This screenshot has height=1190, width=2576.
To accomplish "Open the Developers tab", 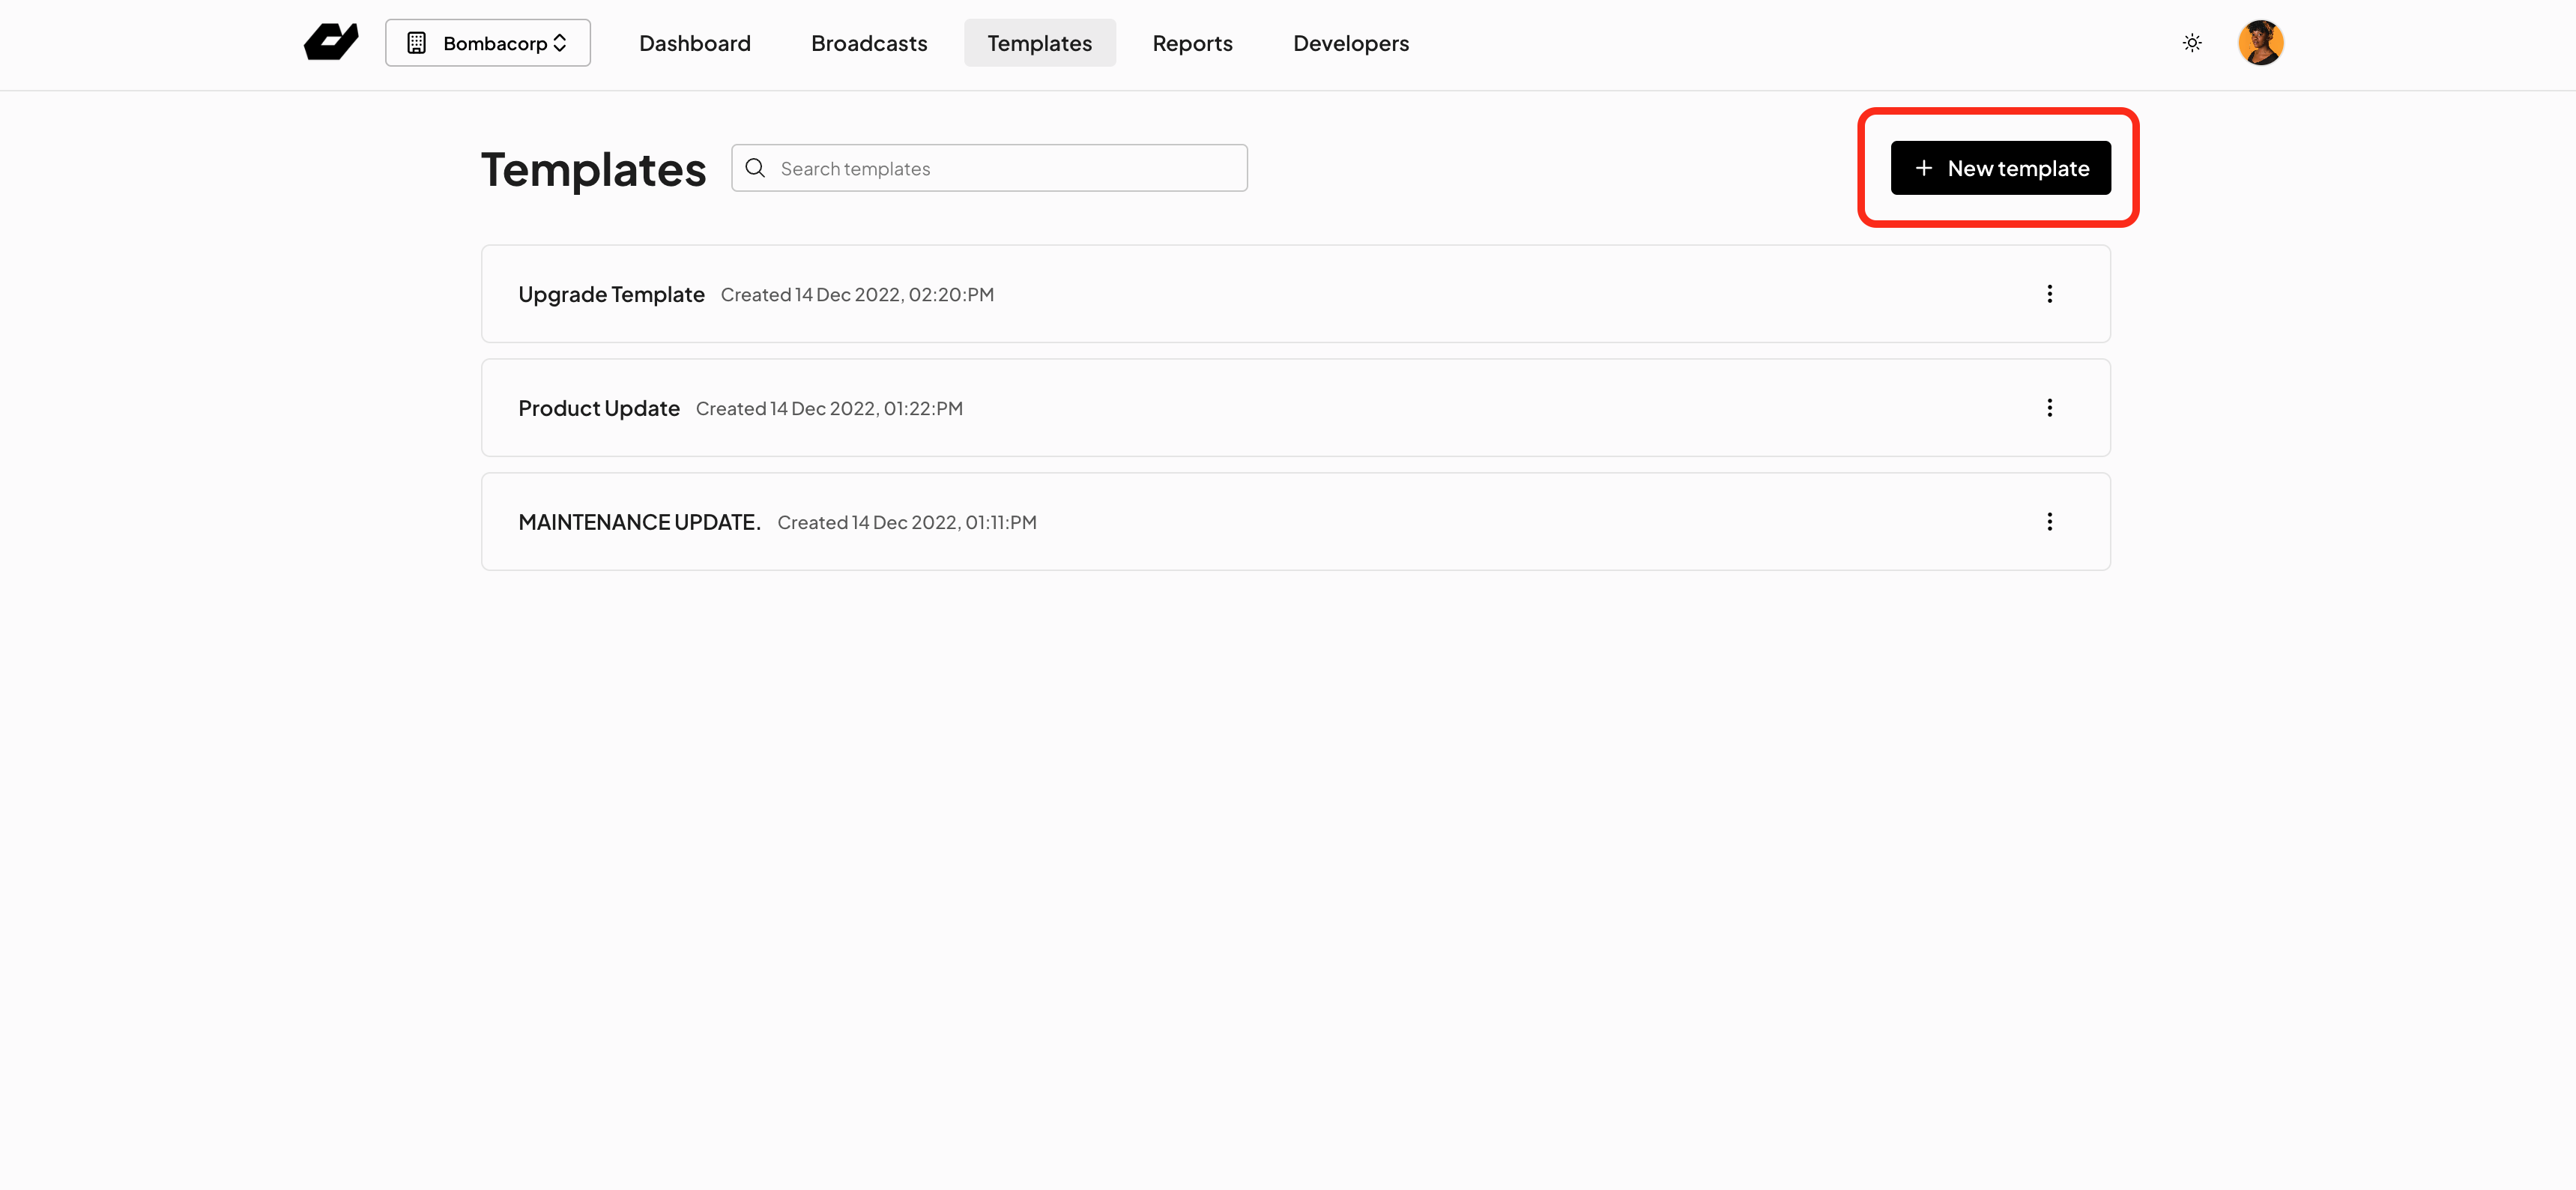I will coord(1350,43).
